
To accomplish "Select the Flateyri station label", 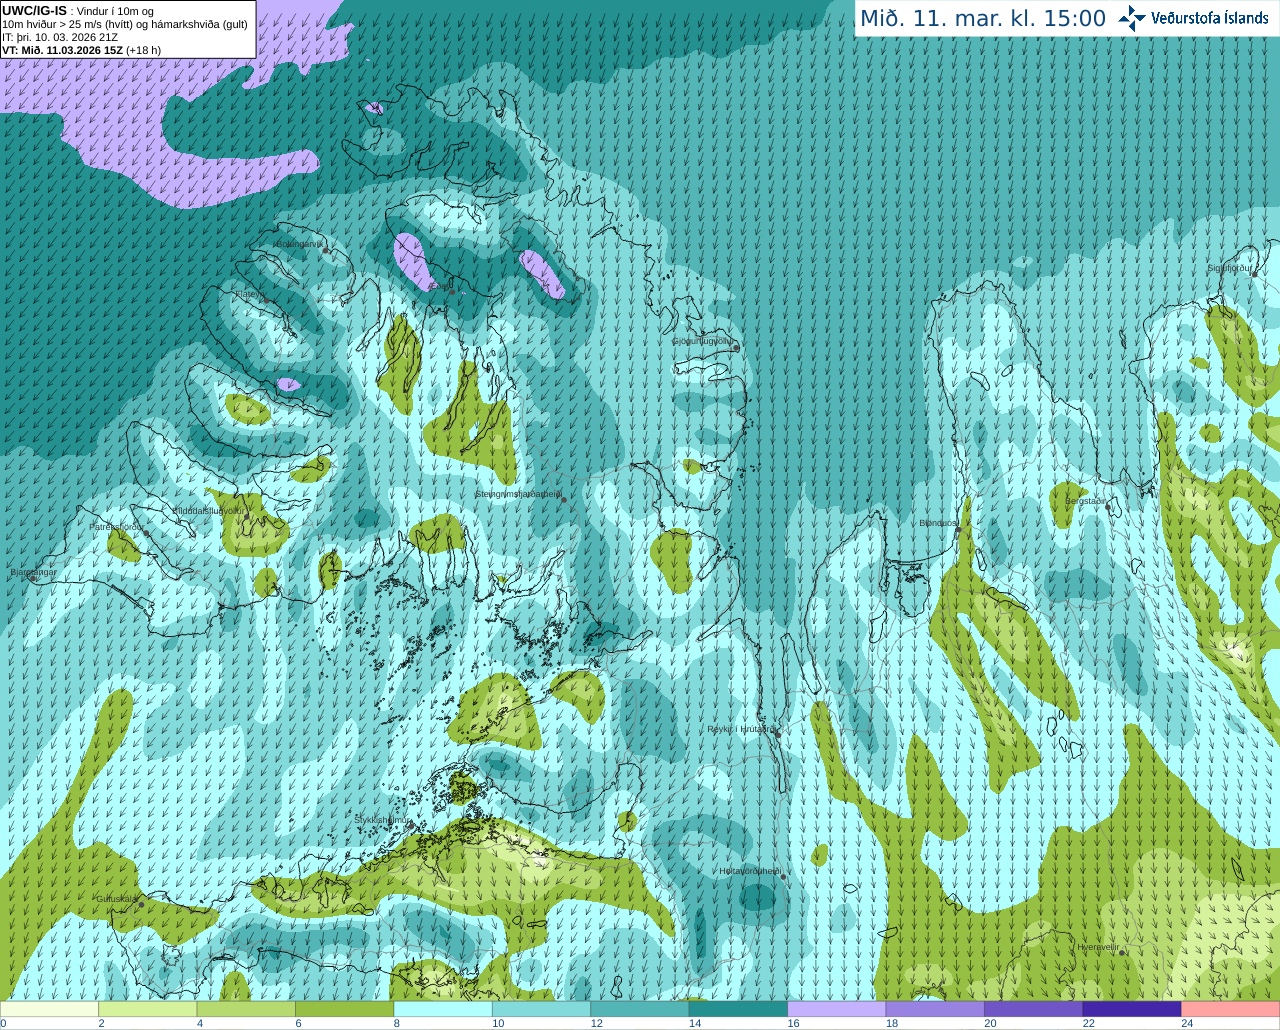I will pos(249,295).
